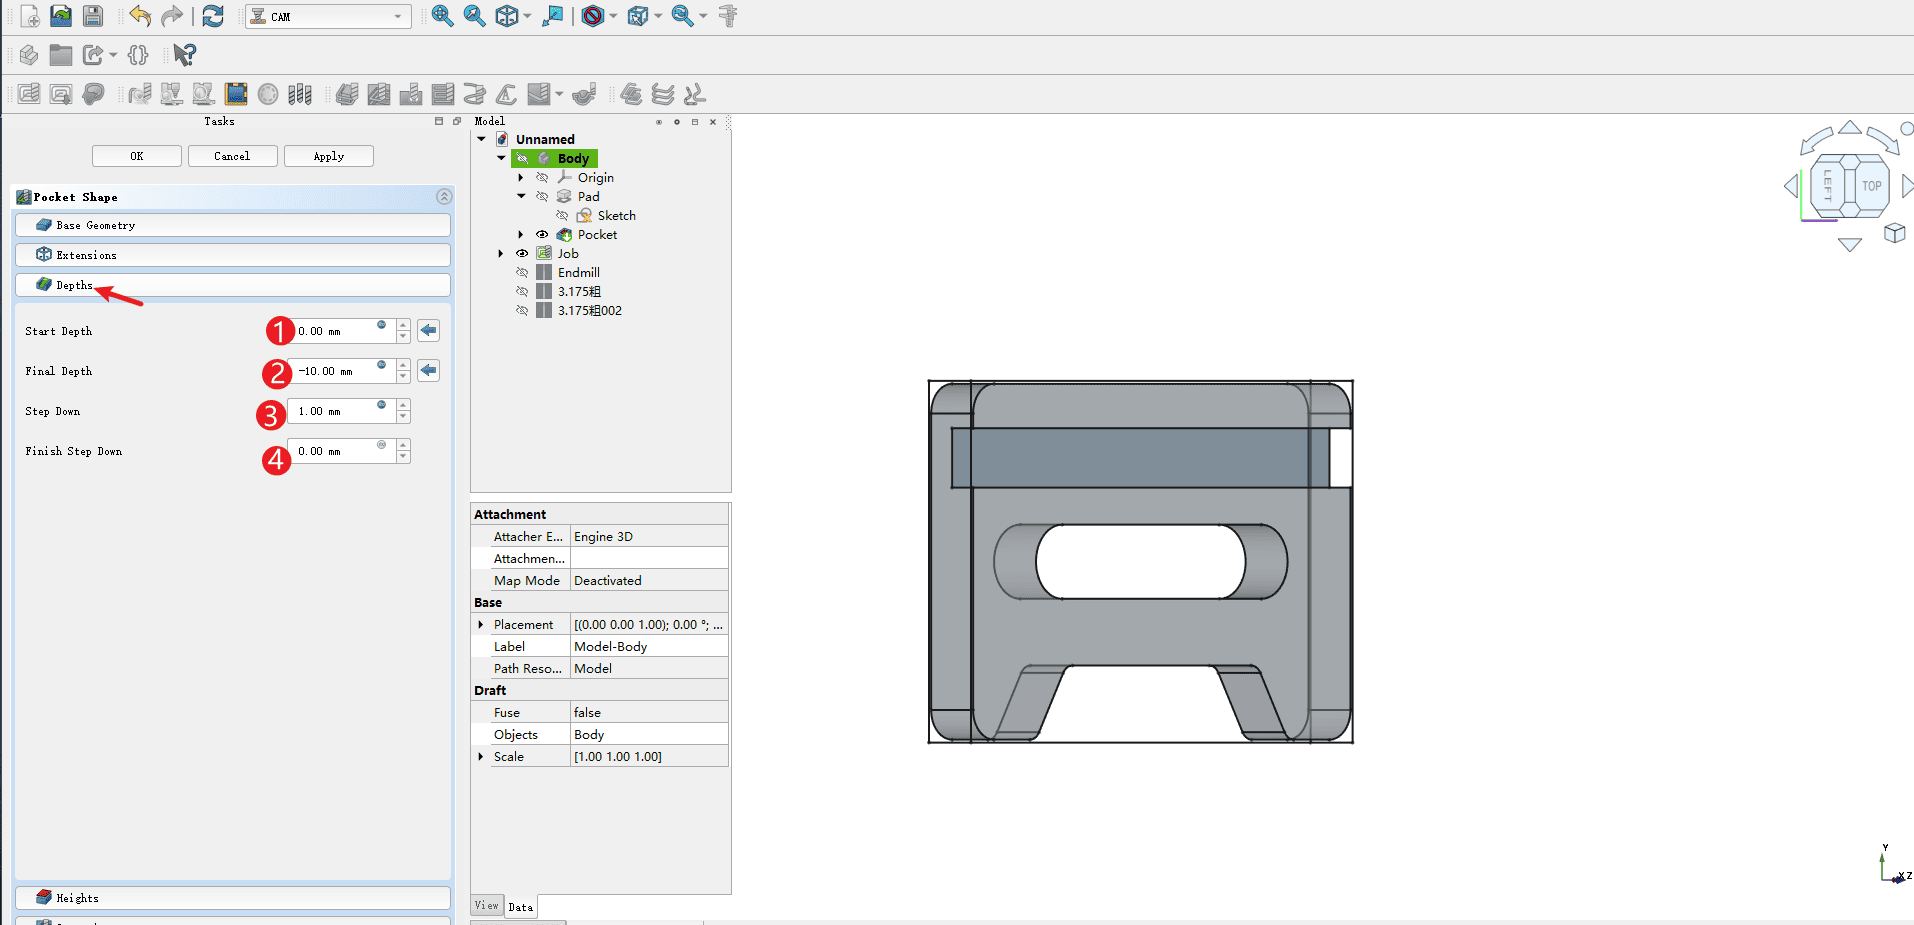Open the Heights section
The height and width of the screenshot is (925, 1914).
coord(233,898)
